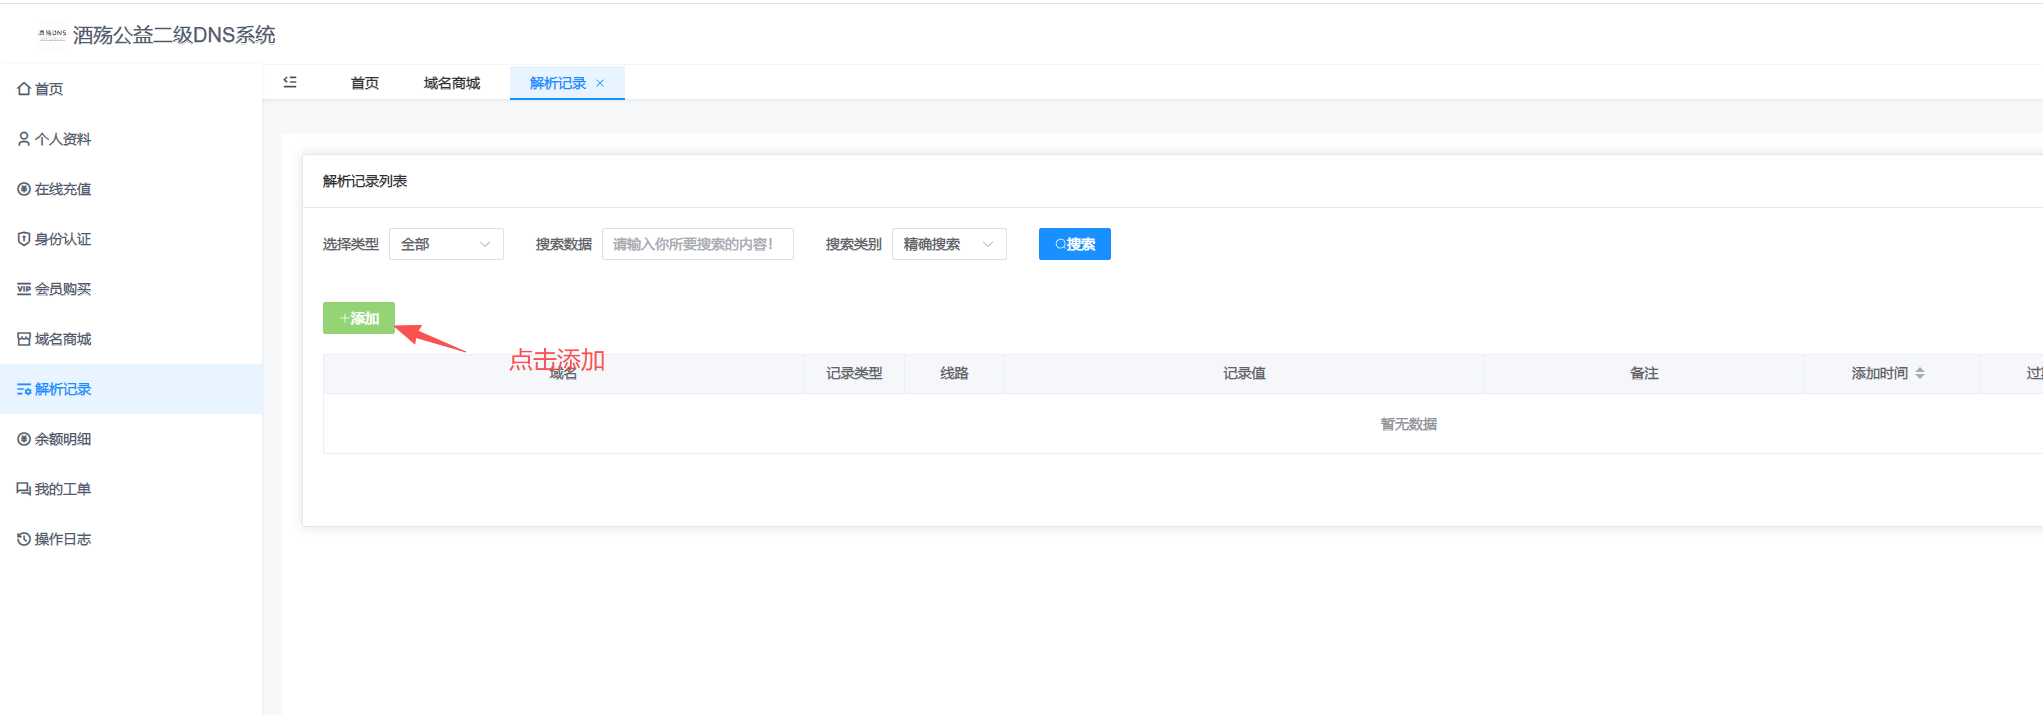2043x715 pixels.
Task: Go to 在线充值 page
Action: point(131,189)
